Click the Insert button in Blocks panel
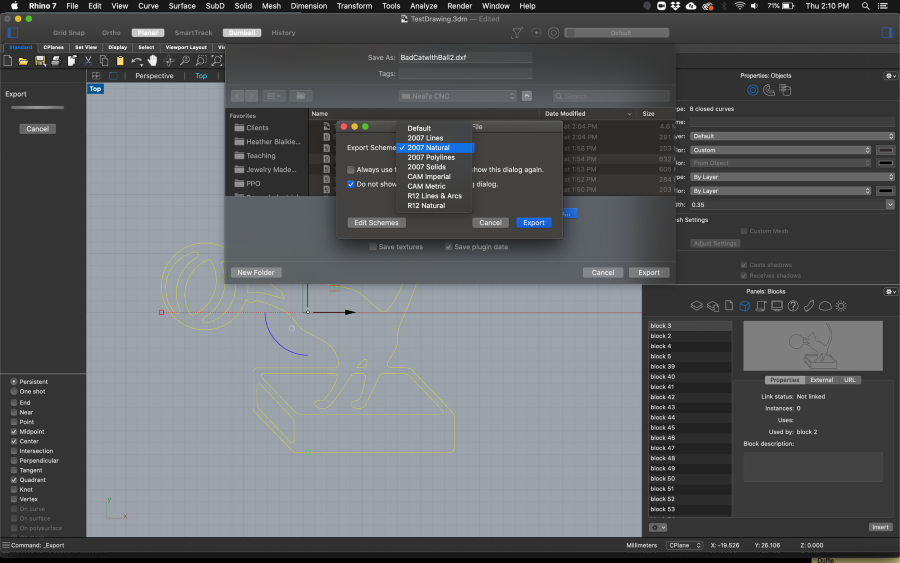Screen dimensions: 900x563 tap(880, 527)
